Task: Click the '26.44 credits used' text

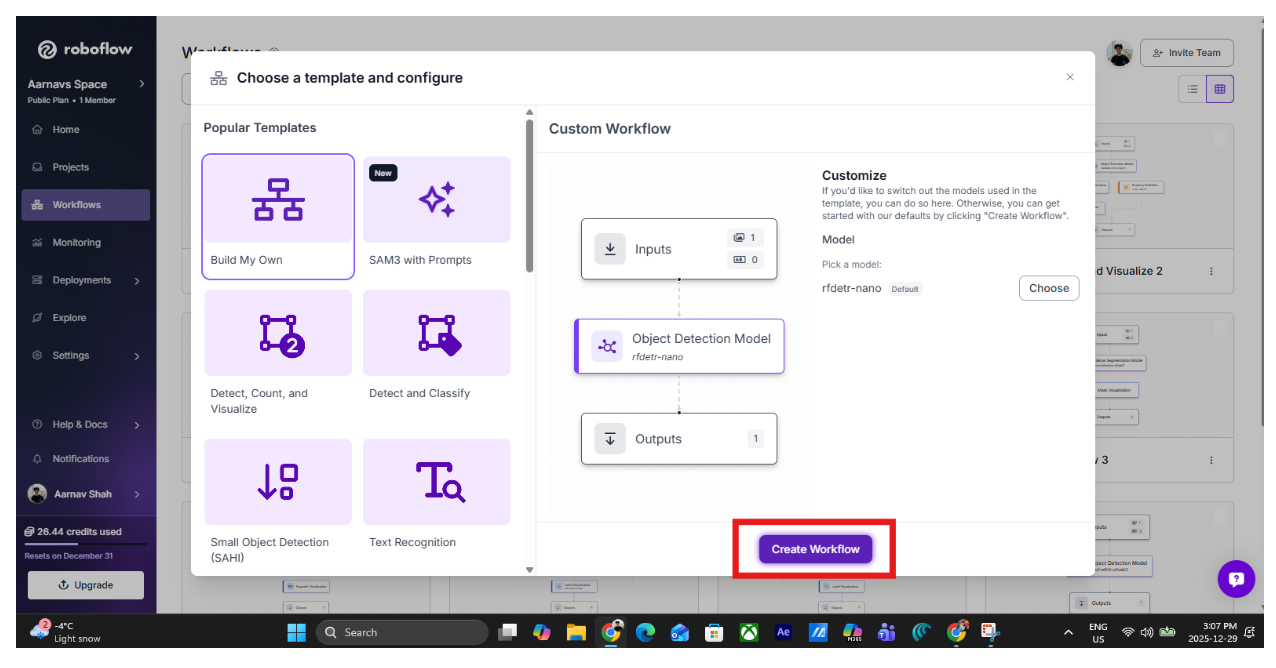Action: [80, 532]
